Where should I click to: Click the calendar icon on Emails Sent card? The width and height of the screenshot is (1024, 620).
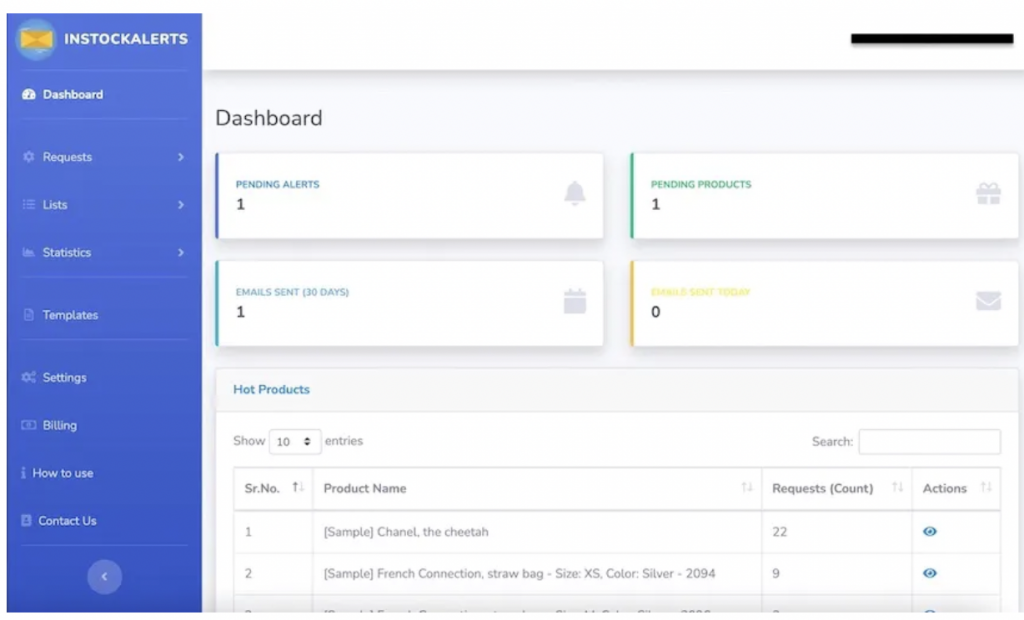(574, 300)
